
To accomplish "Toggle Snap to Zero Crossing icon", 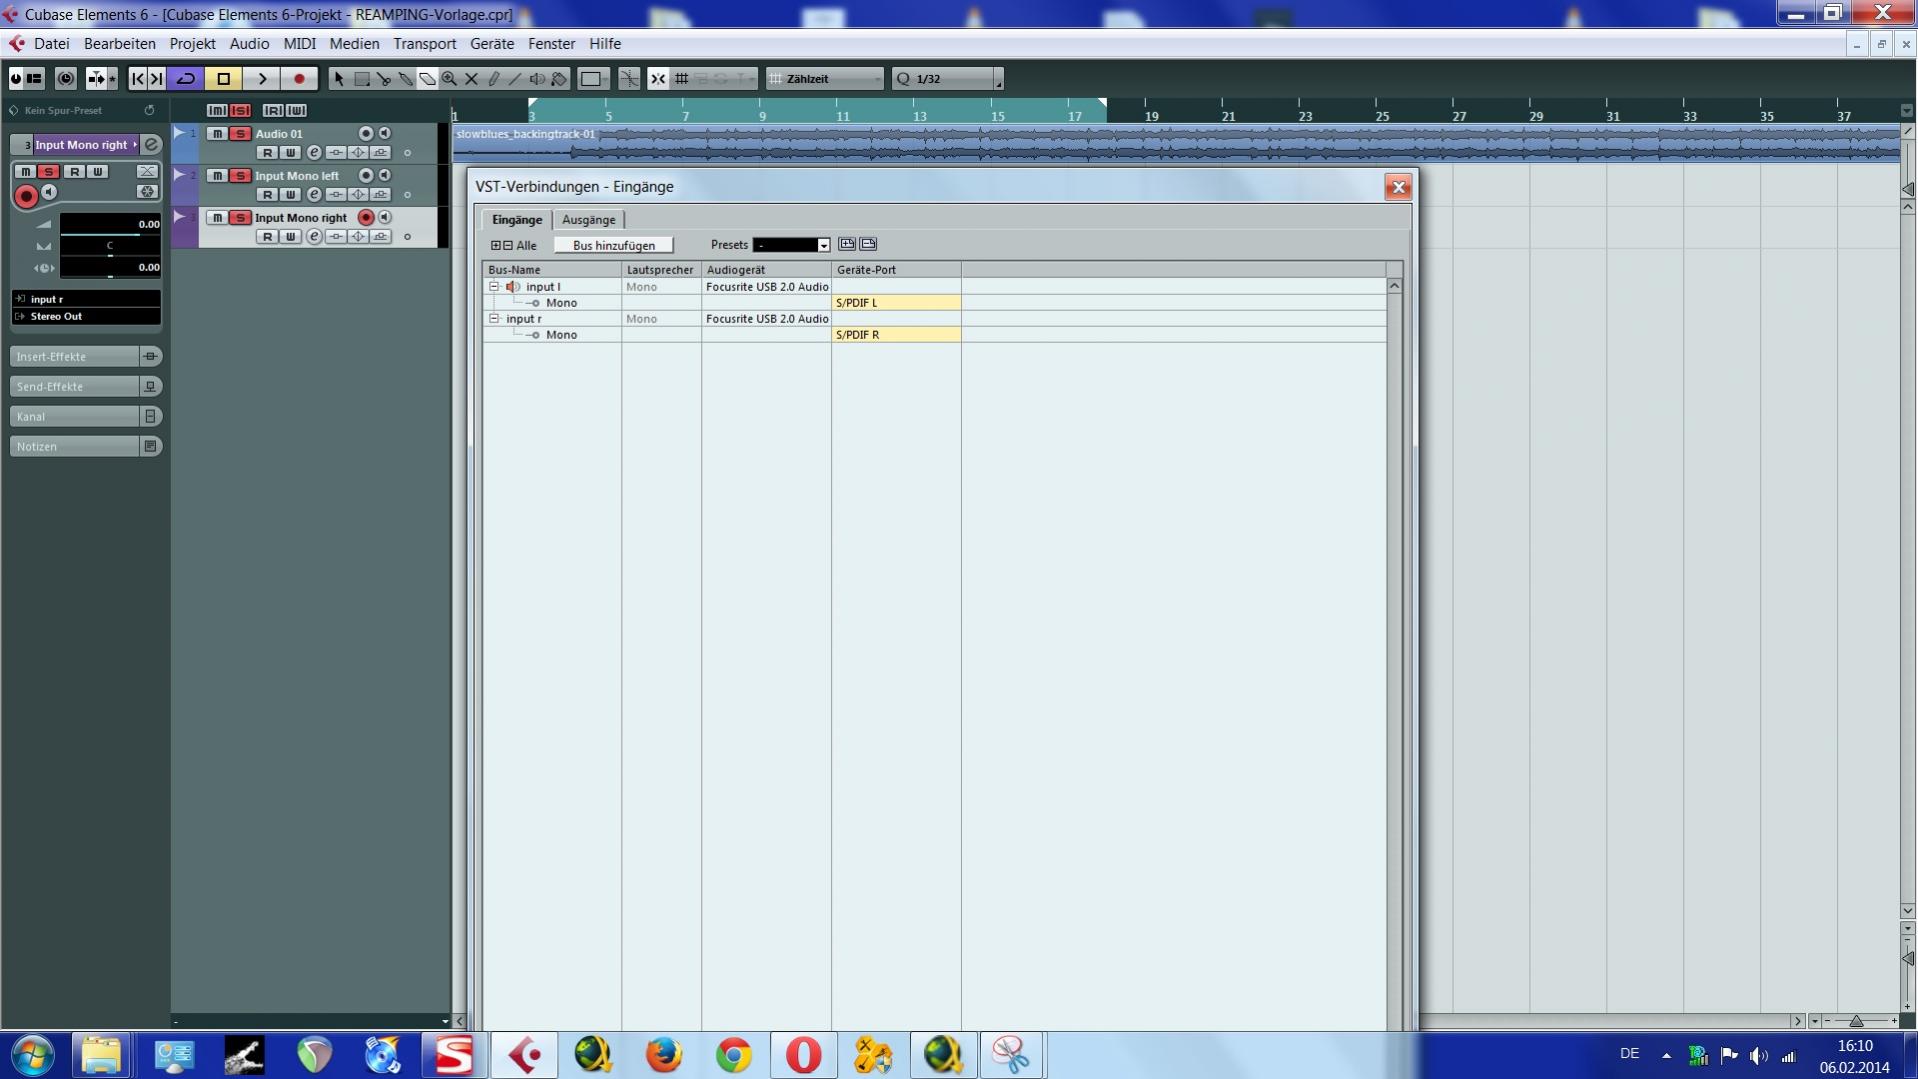I will [x=629, y=79].
